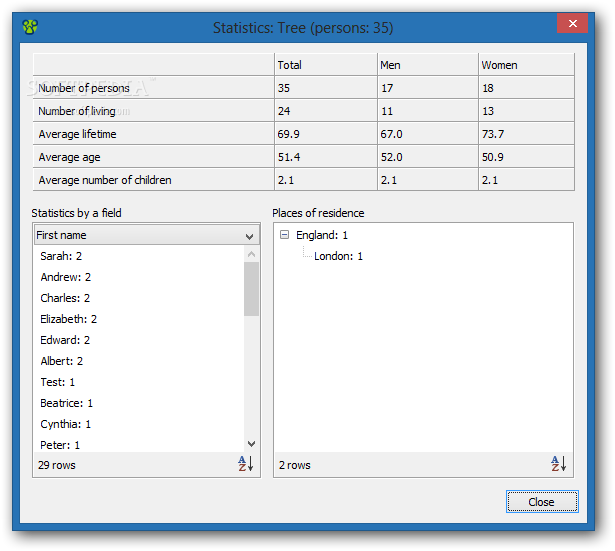Select England: 1 in places of residence
This screenshot has height=551, width=615.
[322, 235]
